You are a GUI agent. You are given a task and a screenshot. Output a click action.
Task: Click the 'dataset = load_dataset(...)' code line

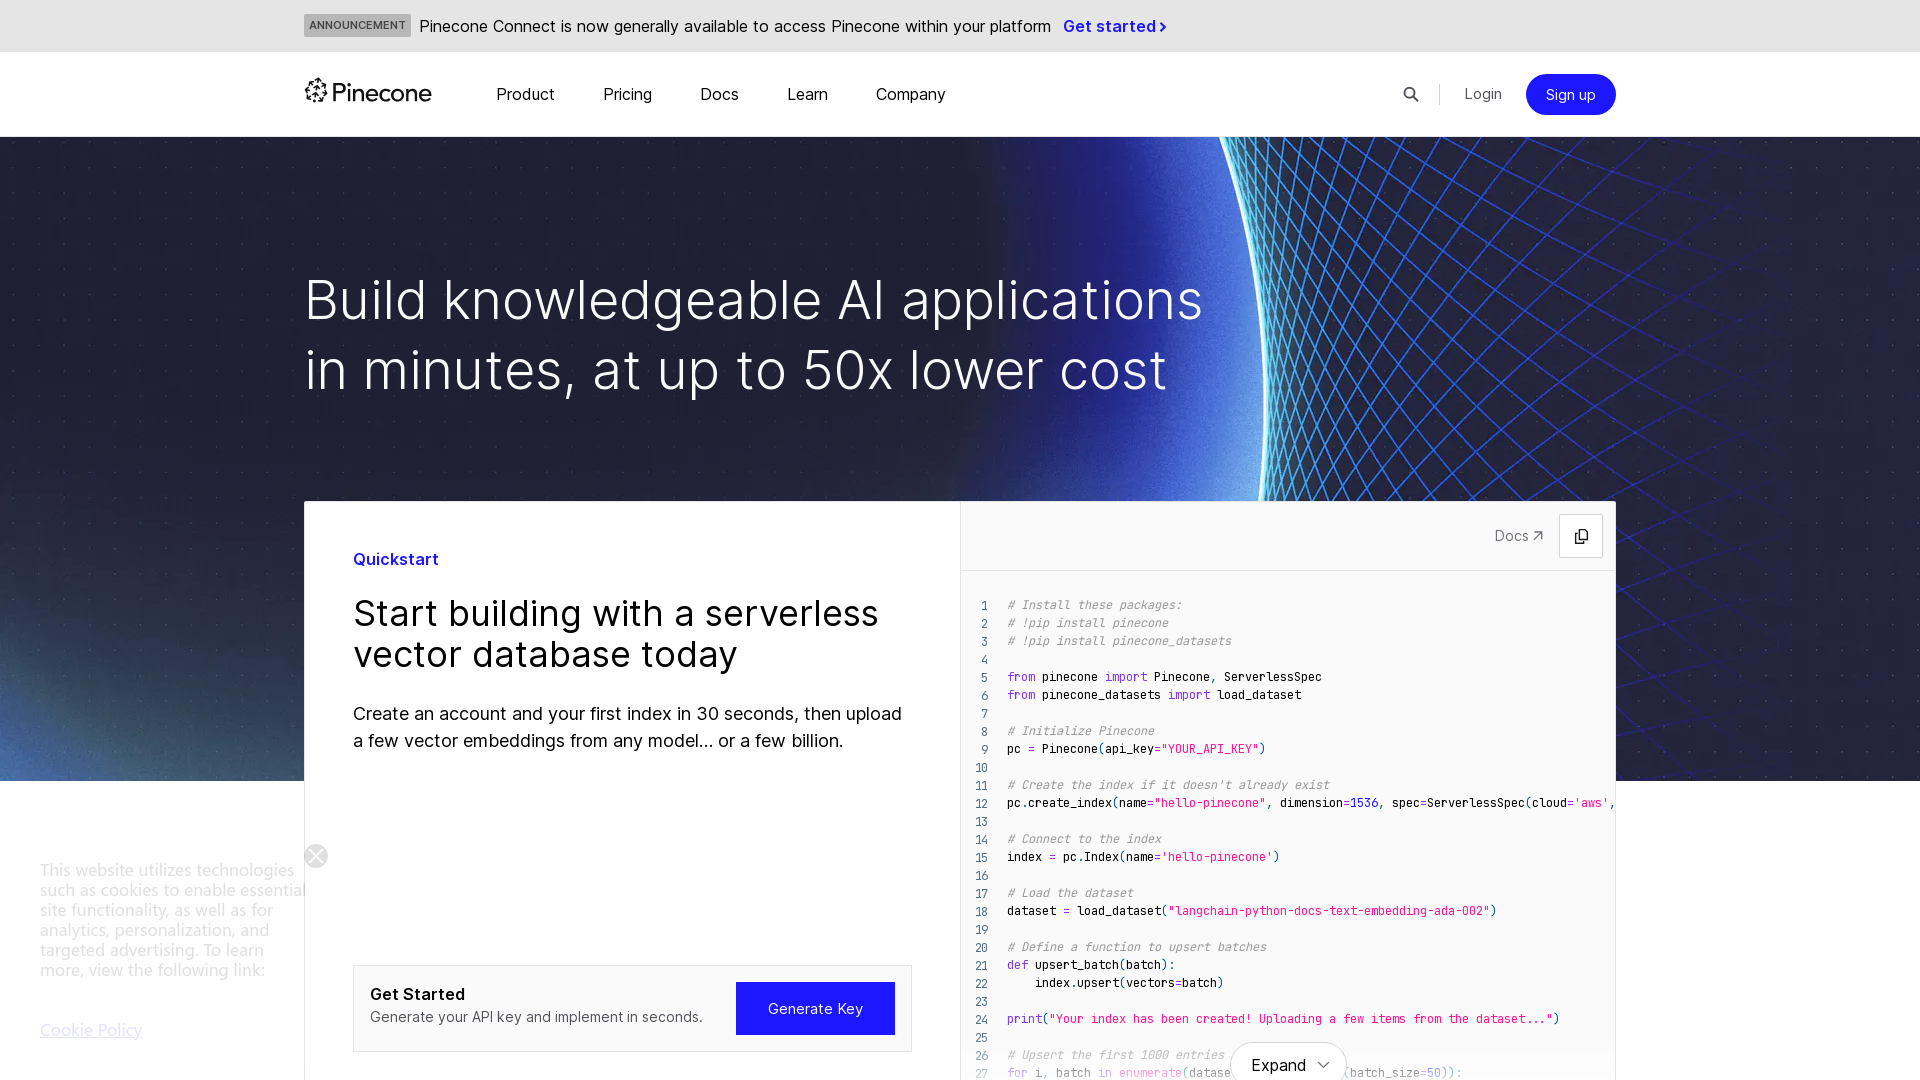click(1252, 911)
